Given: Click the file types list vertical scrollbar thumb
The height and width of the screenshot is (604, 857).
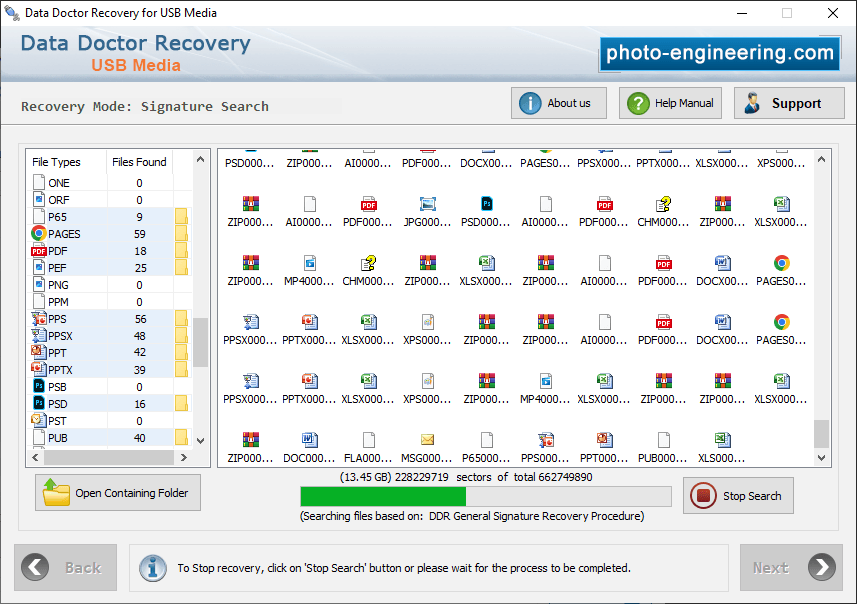Looking at the screenshot, I should tap(201, 342).
